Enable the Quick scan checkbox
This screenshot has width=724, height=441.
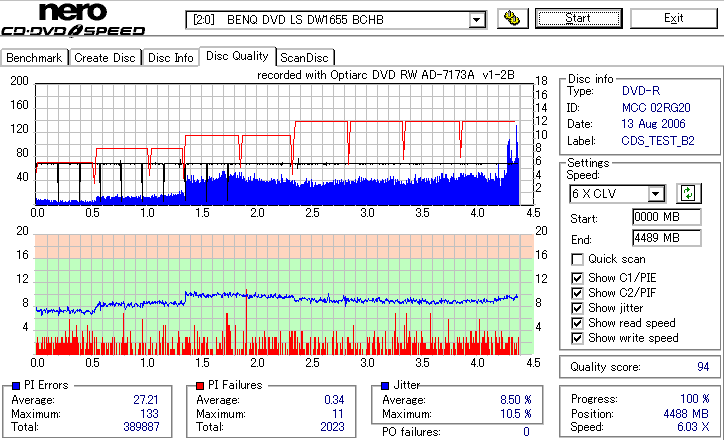(577, 259)
